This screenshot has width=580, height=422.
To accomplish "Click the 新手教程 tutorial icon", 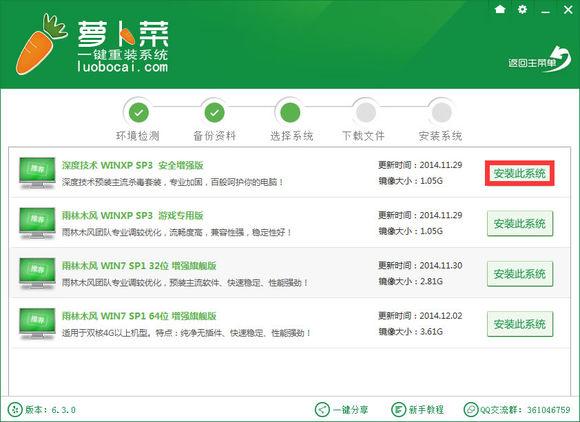I will pos(398,409).
